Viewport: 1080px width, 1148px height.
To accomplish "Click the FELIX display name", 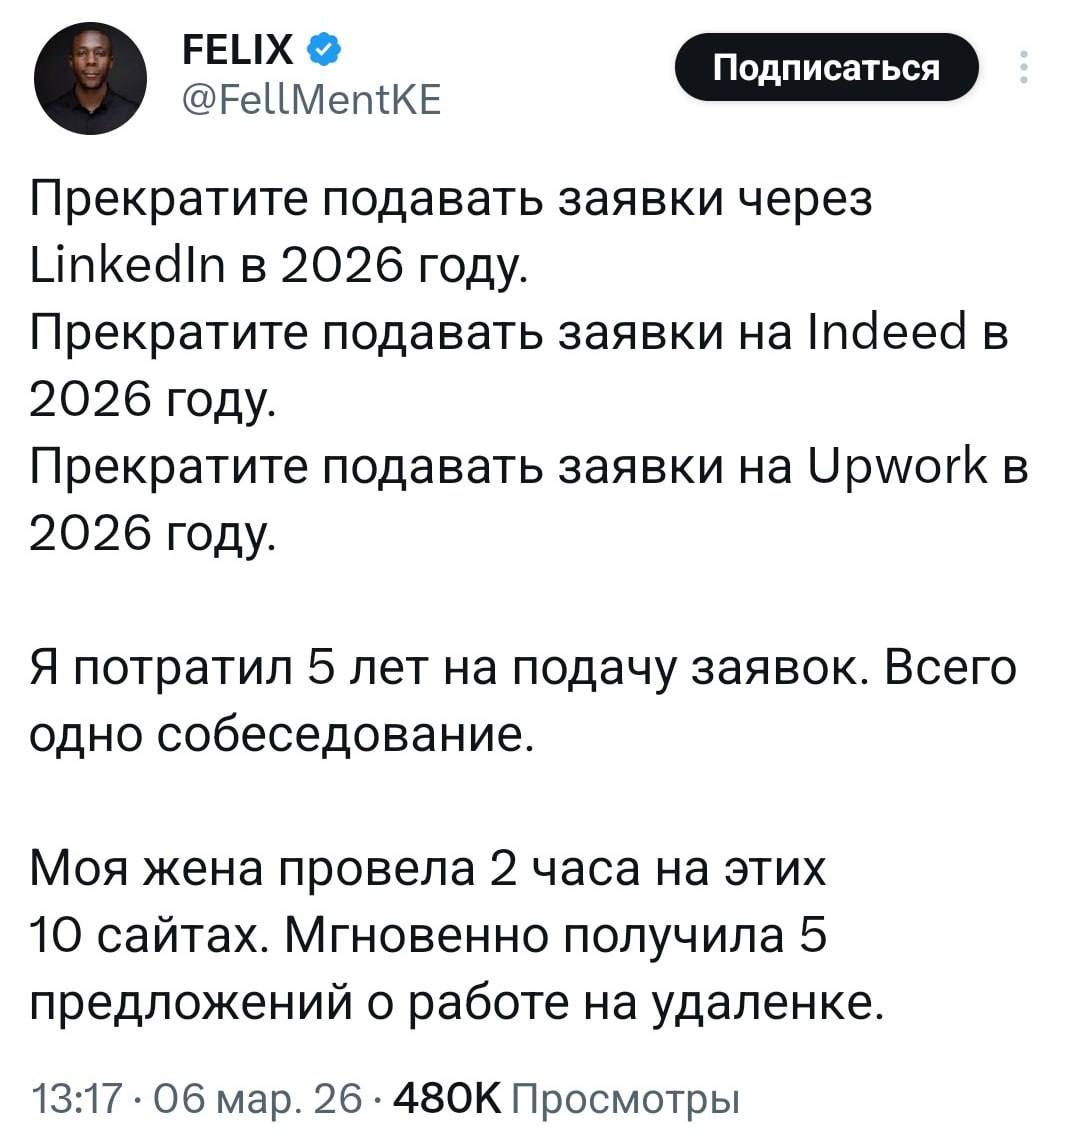I will tap(239, 47).
